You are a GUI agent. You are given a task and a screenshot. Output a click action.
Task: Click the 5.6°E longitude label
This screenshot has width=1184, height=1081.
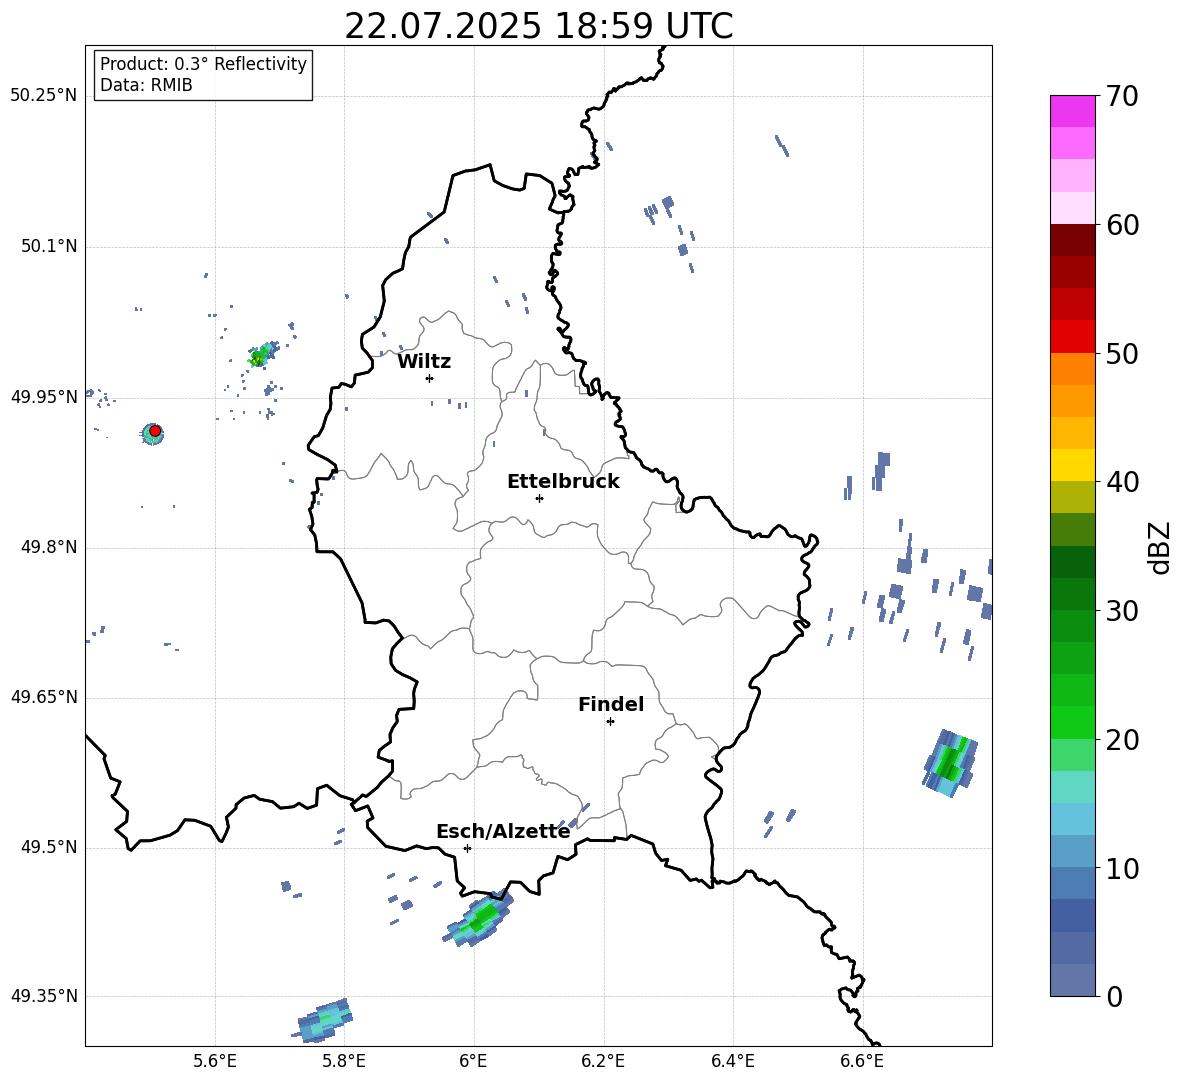[x=215, y=1061]
